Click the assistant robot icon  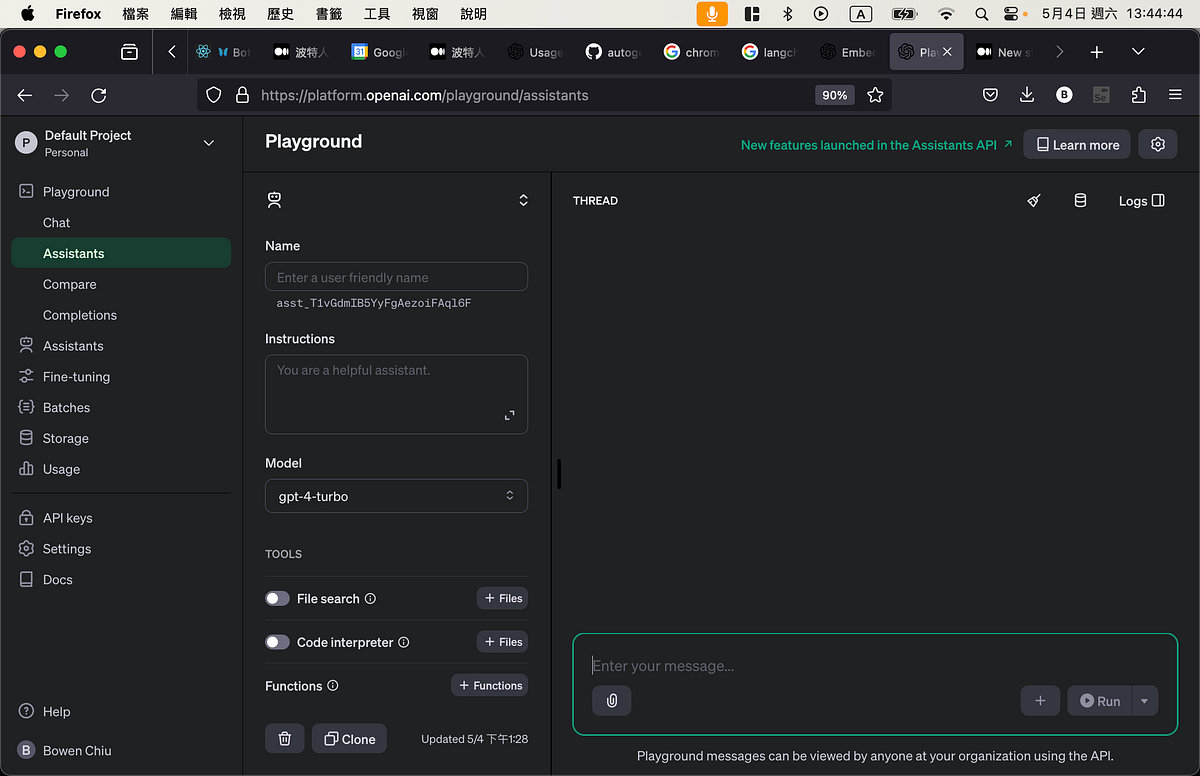pyautogui.click(x=274, y=200)
